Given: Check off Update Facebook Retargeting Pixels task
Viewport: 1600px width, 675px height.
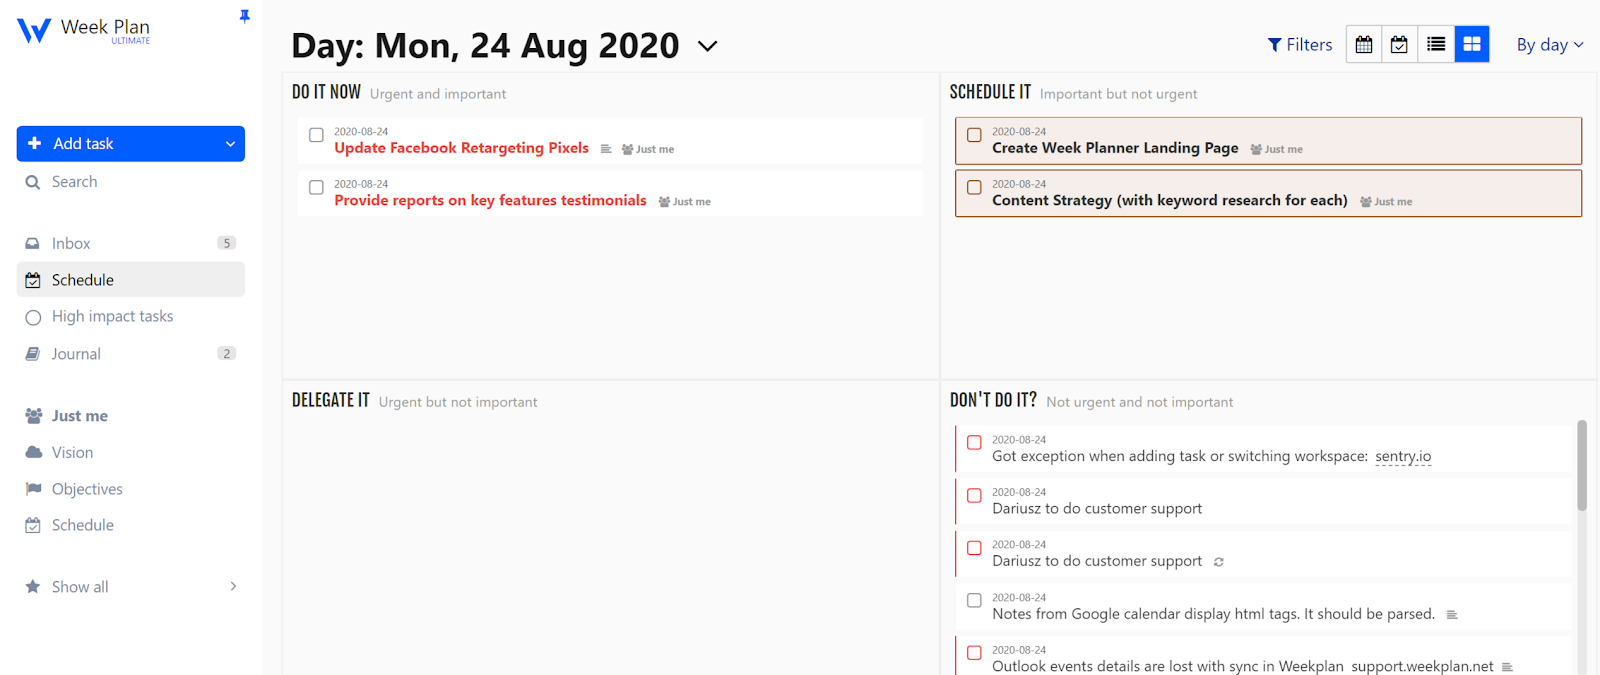Looking at the screenshot, I should coord(316,135).
